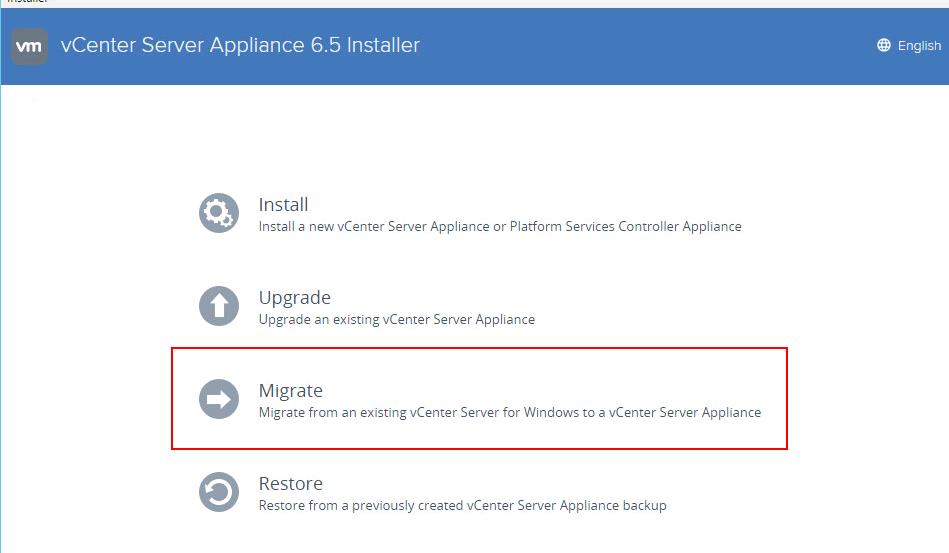Click the Install new vCenter Server Appliance description
949x553 pixels.
tap(500, 226)
